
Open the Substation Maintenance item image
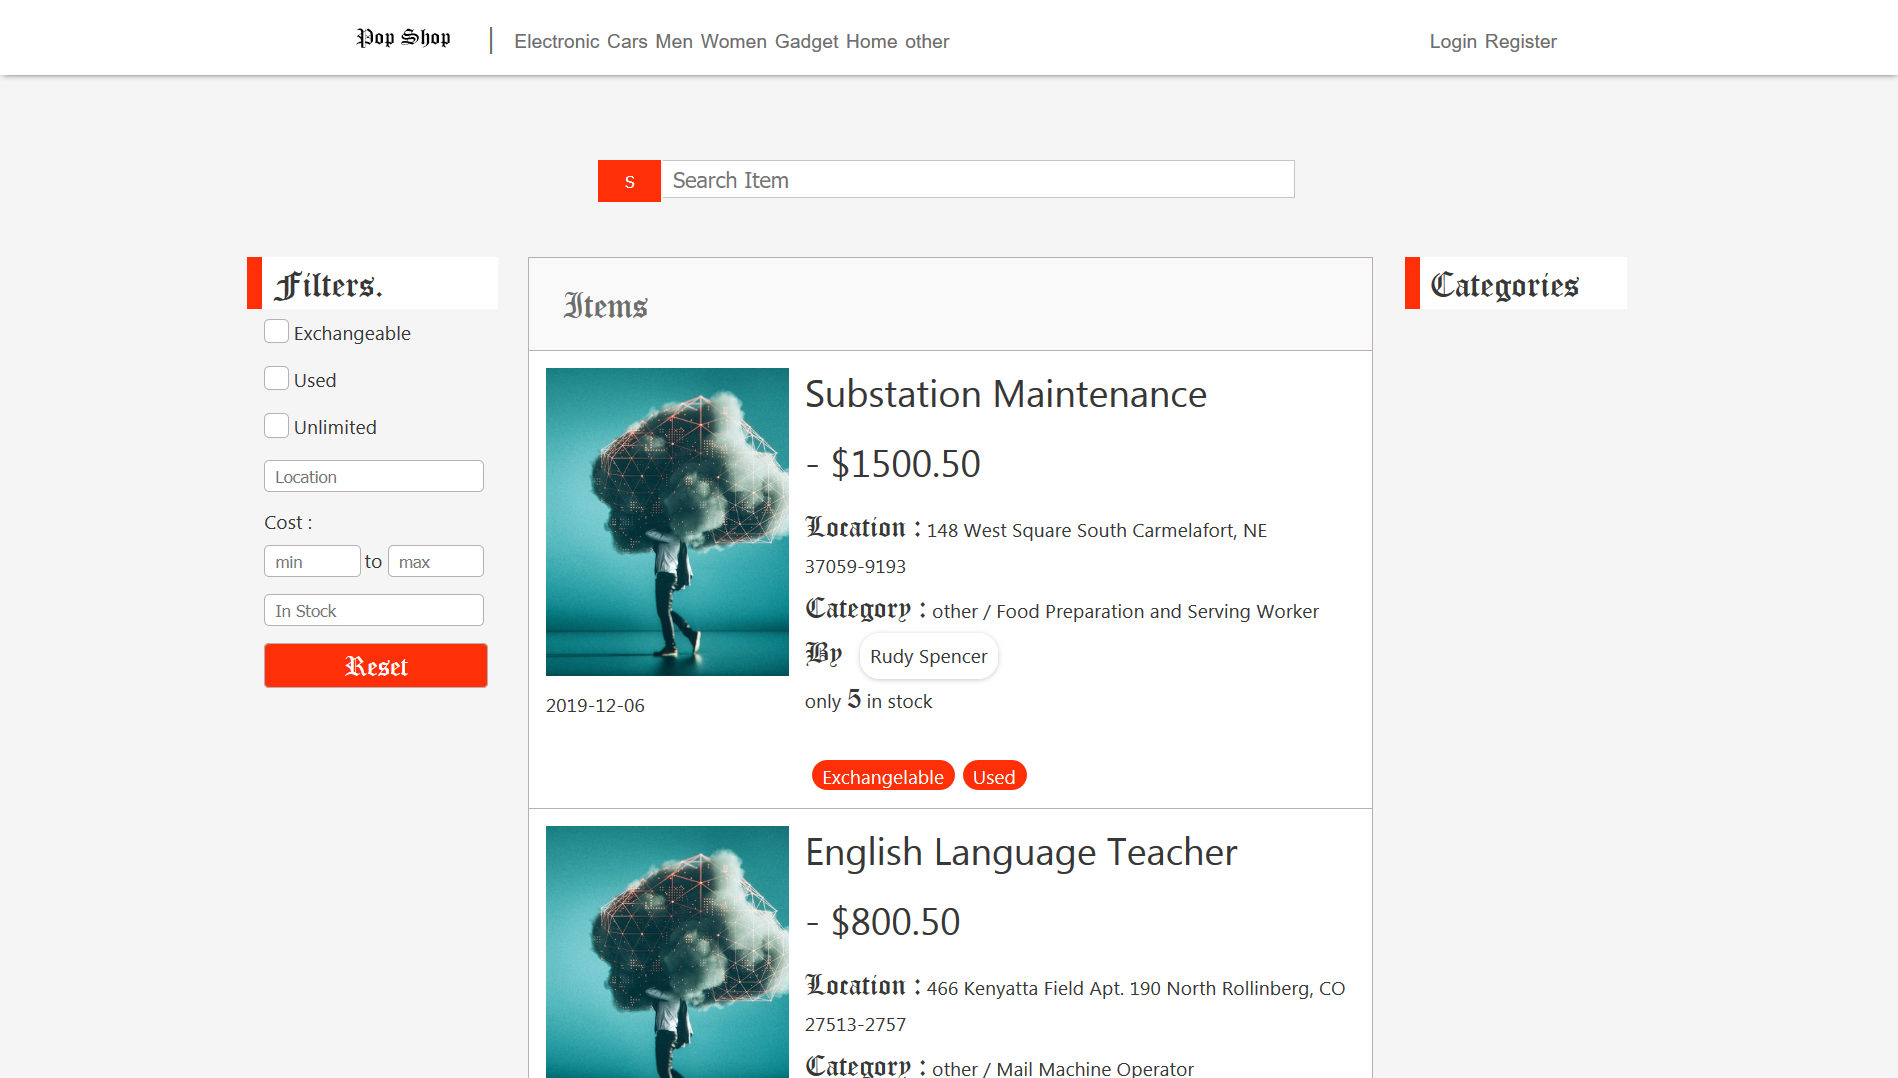coord(667,522)
